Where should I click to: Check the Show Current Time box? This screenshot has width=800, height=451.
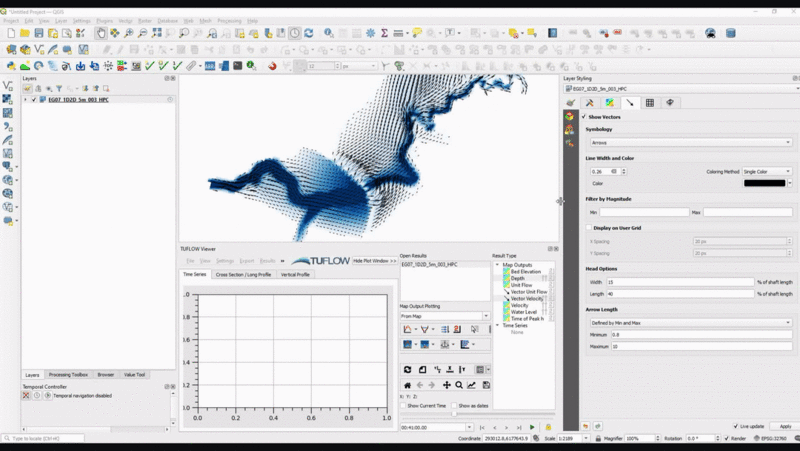pyautogui.click(x=403, y=406)
